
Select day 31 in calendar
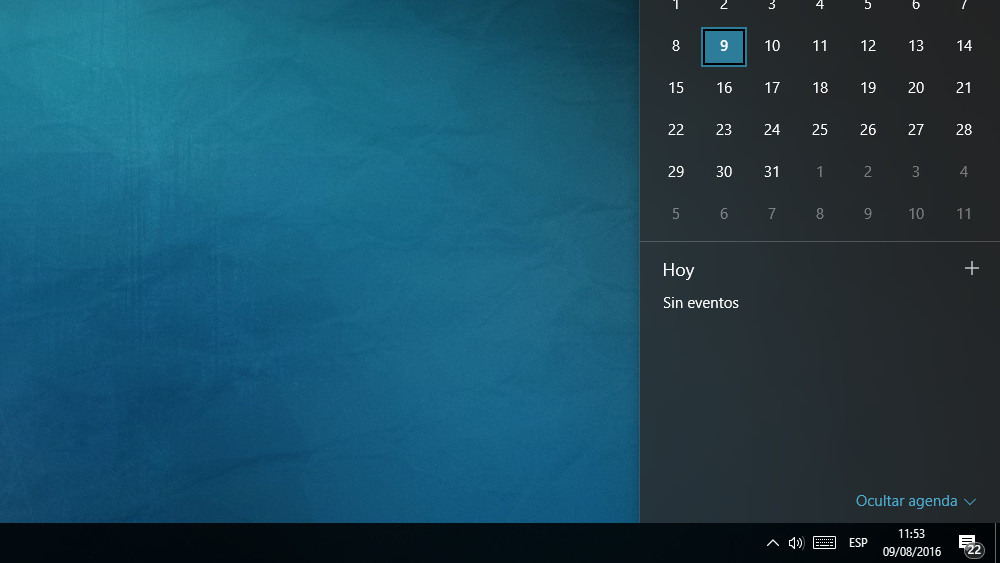(x=772, y=172)
